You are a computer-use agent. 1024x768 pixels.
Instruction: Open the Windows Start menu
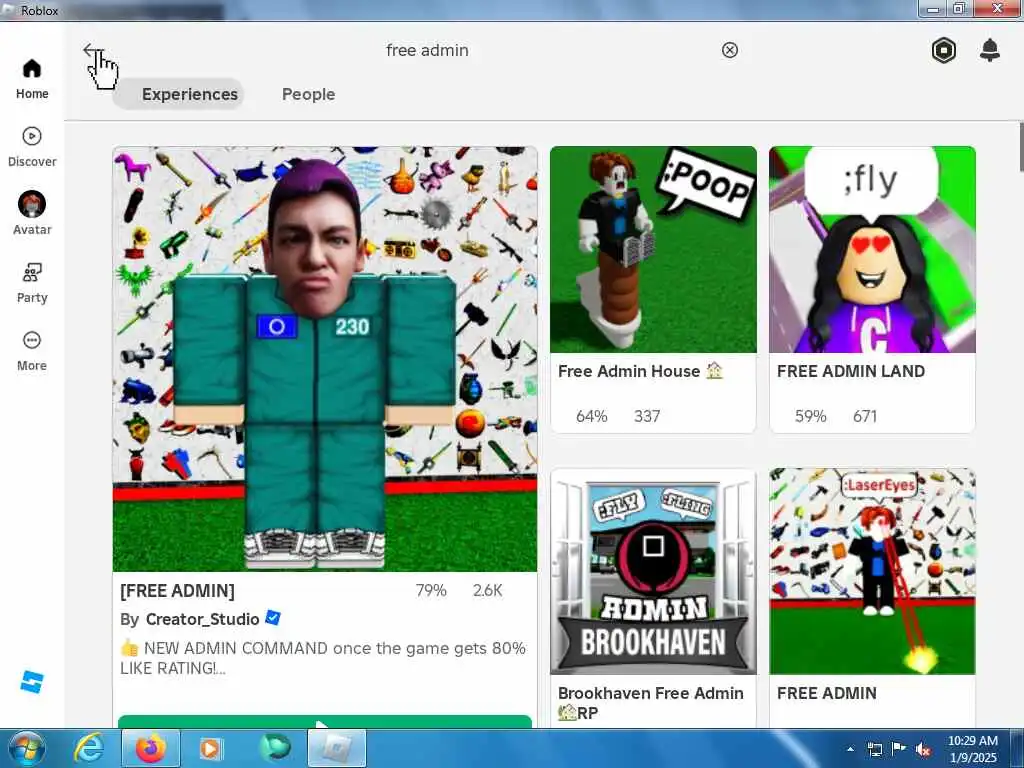[25, 748]
